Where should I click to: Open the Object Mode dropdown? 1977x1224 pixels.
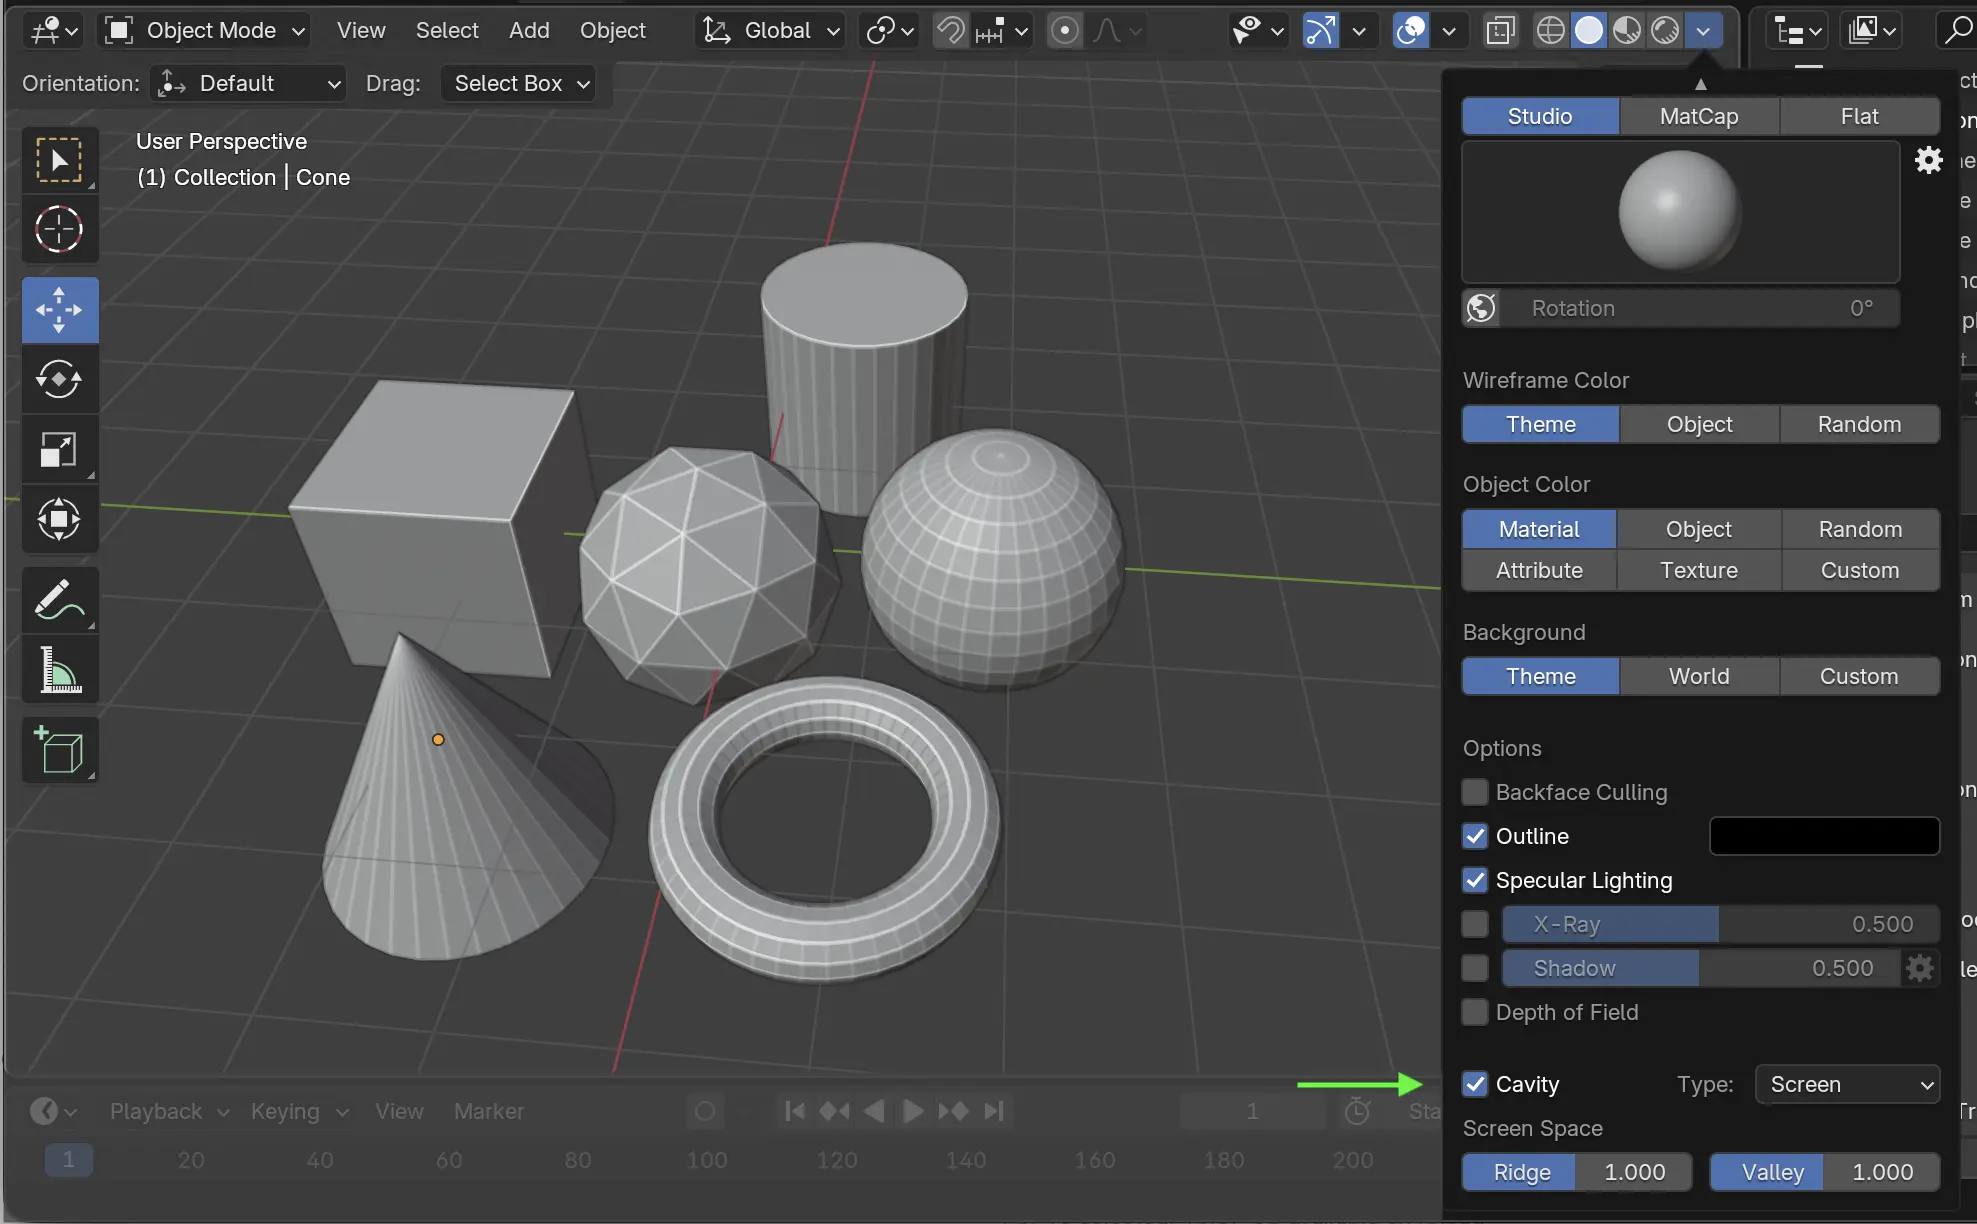pyautogui.click(x=205, y=31)
